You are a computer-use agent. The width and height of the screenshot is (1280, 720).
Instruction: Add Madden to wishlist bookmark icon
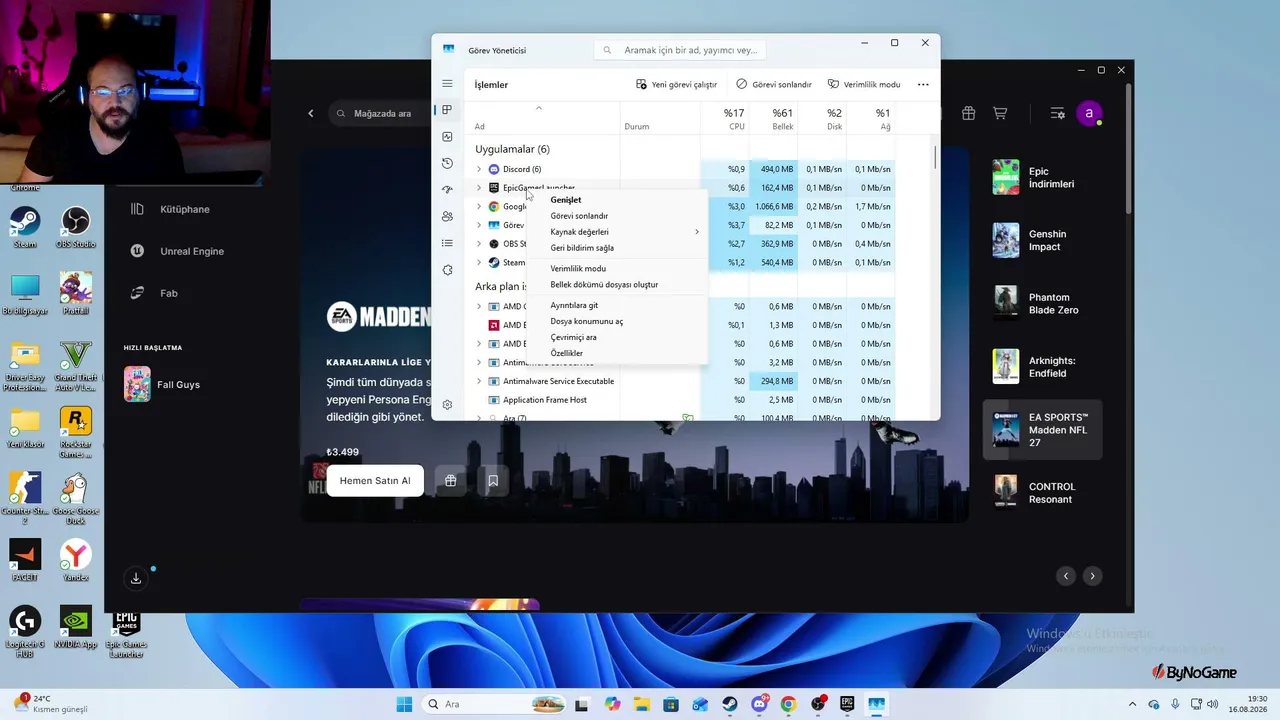point(493,481)
